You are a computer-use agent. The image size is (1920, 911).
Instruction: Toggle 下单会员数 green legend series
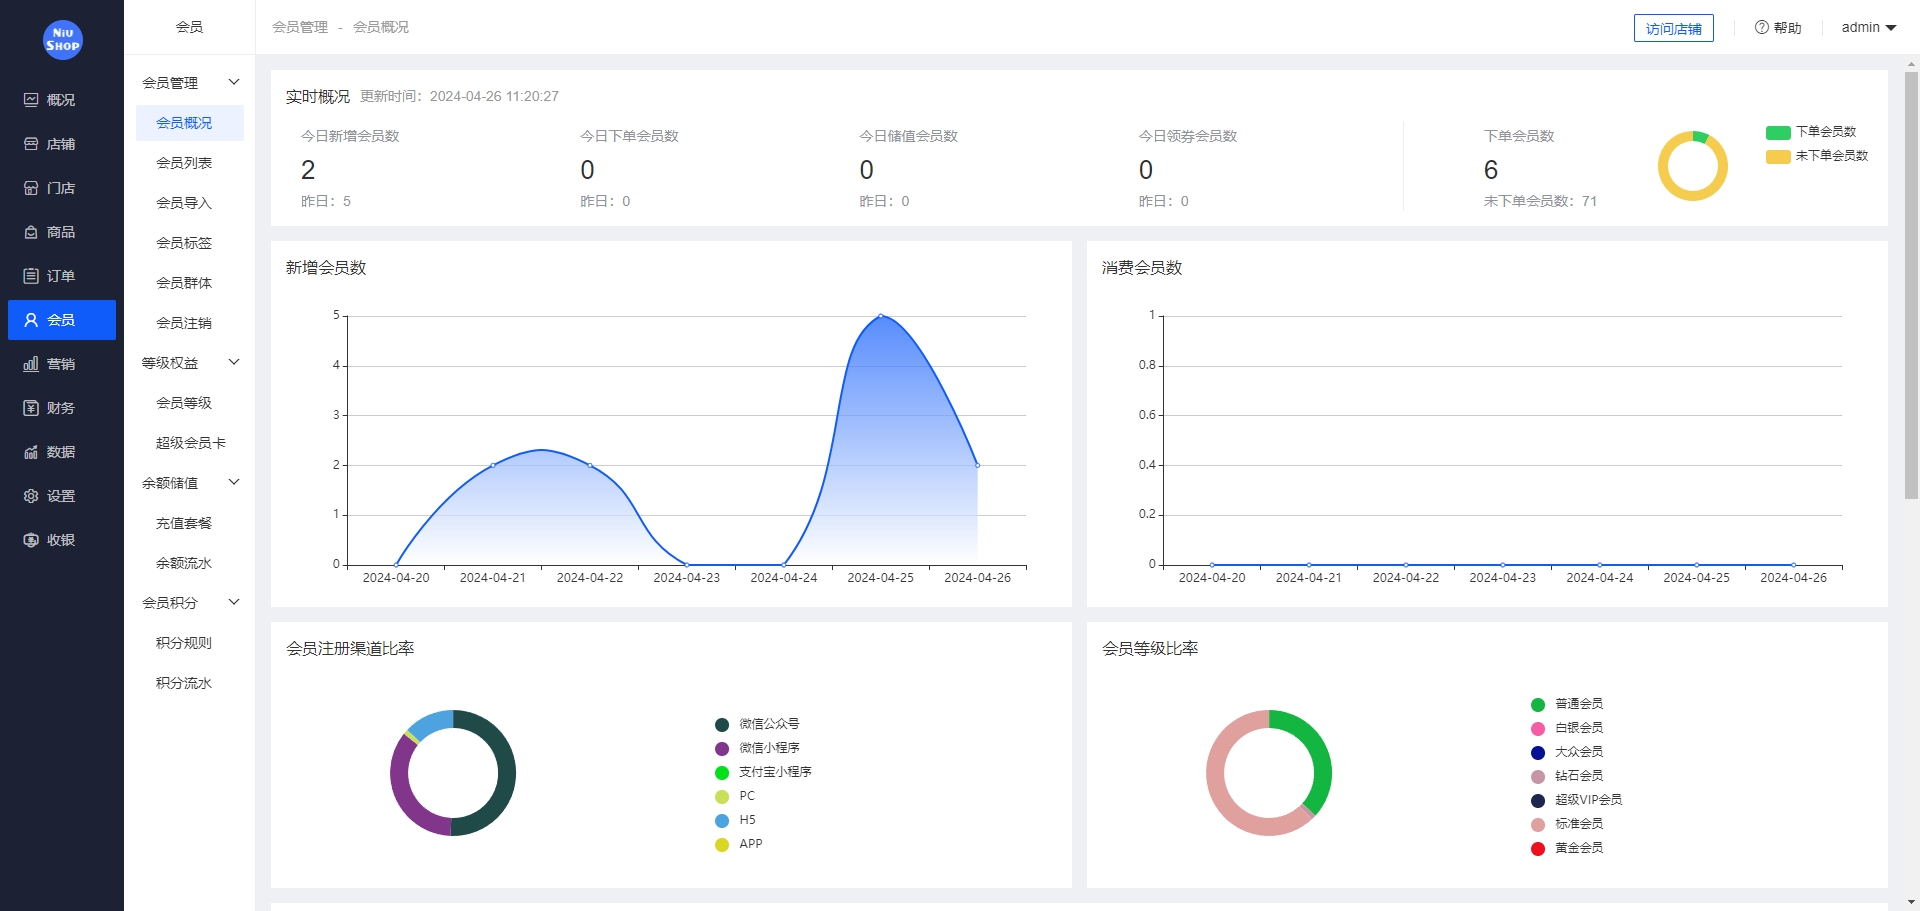[1778, 132]
